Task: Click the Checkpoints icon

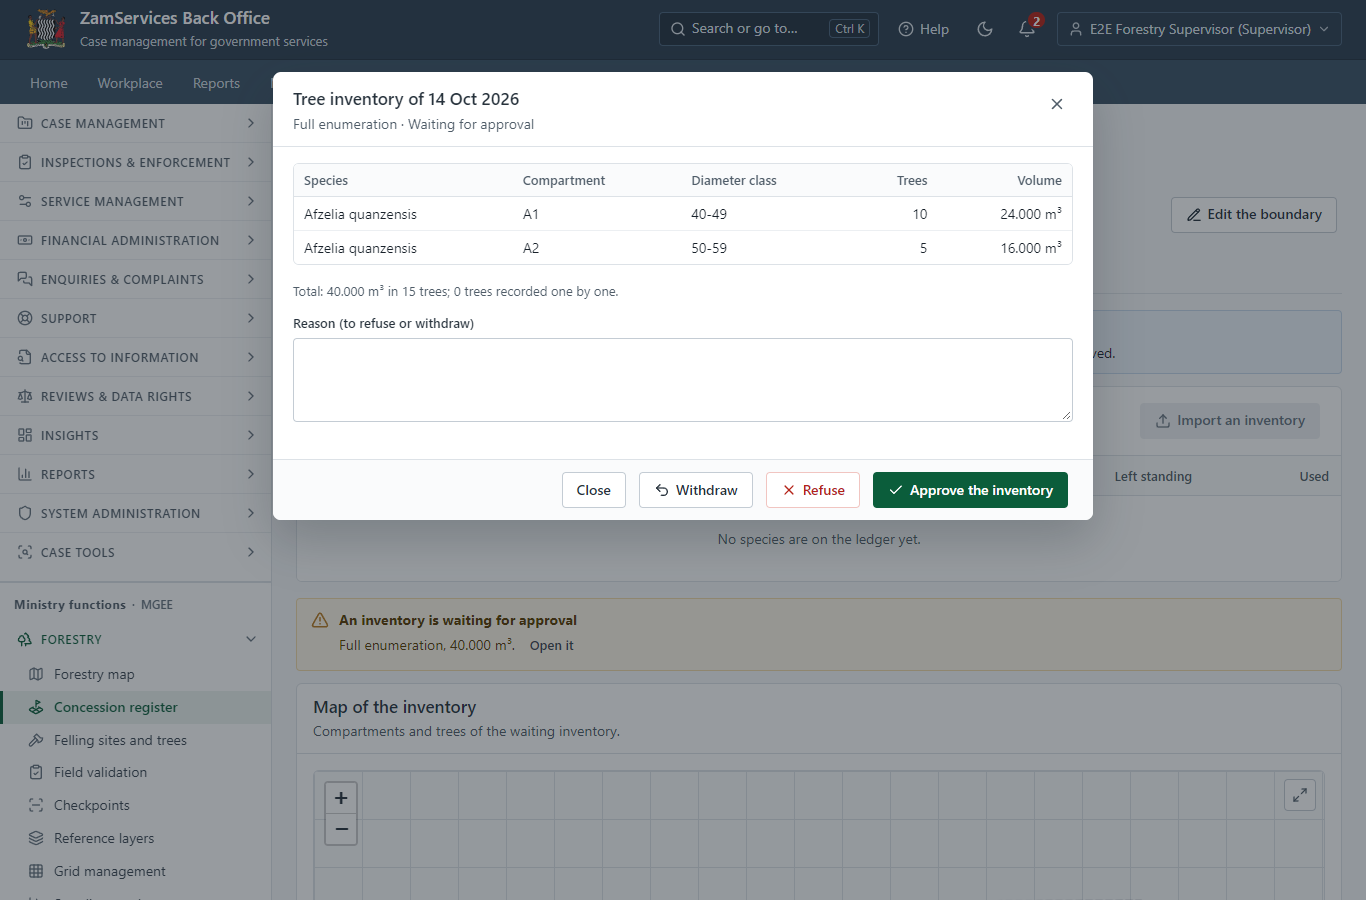Action: pyautogui.click(x=36, y=805)
